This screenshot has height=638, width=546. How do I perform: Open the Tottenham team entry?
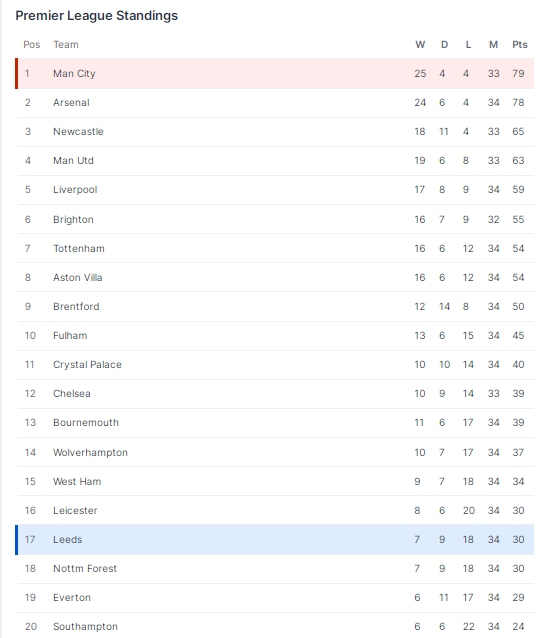point(79,248)
